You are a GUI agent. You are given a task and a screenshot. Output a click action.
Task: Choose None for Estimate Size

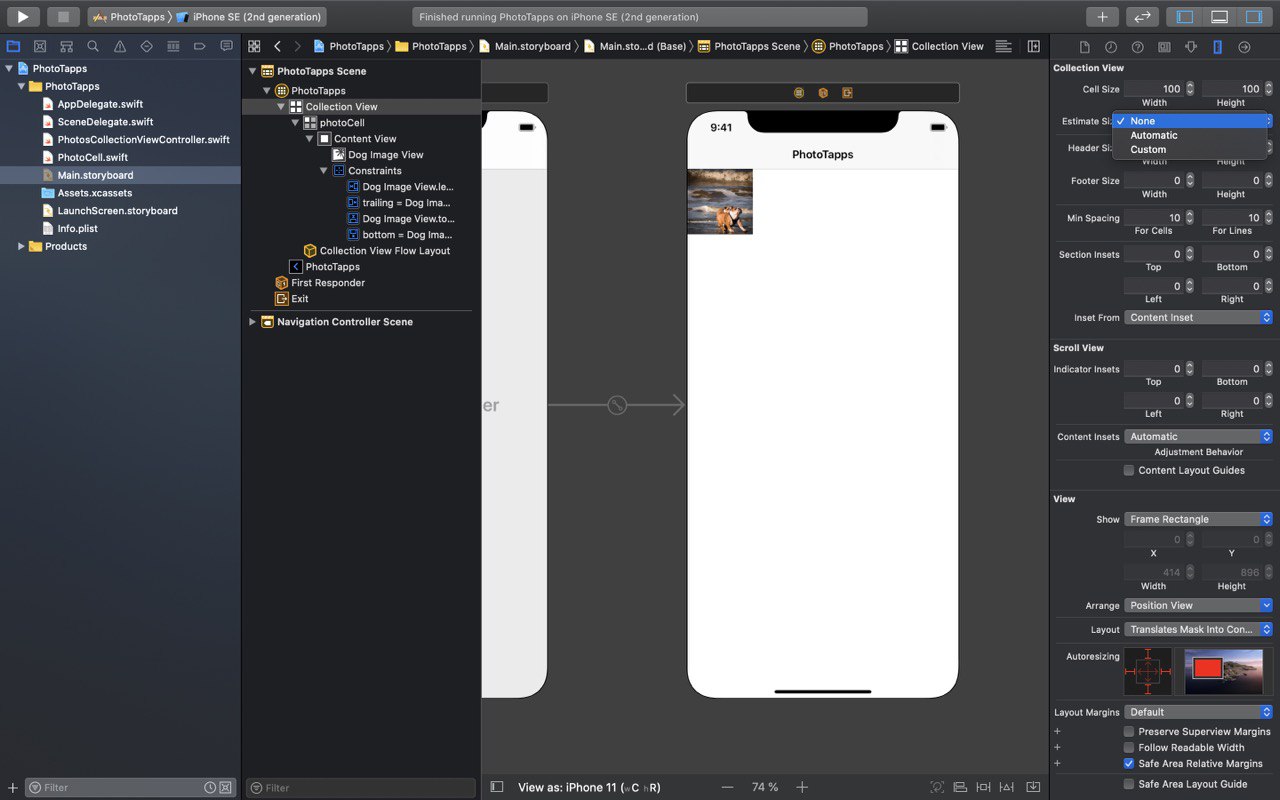pyautogui.click(x=1190, y=121)
